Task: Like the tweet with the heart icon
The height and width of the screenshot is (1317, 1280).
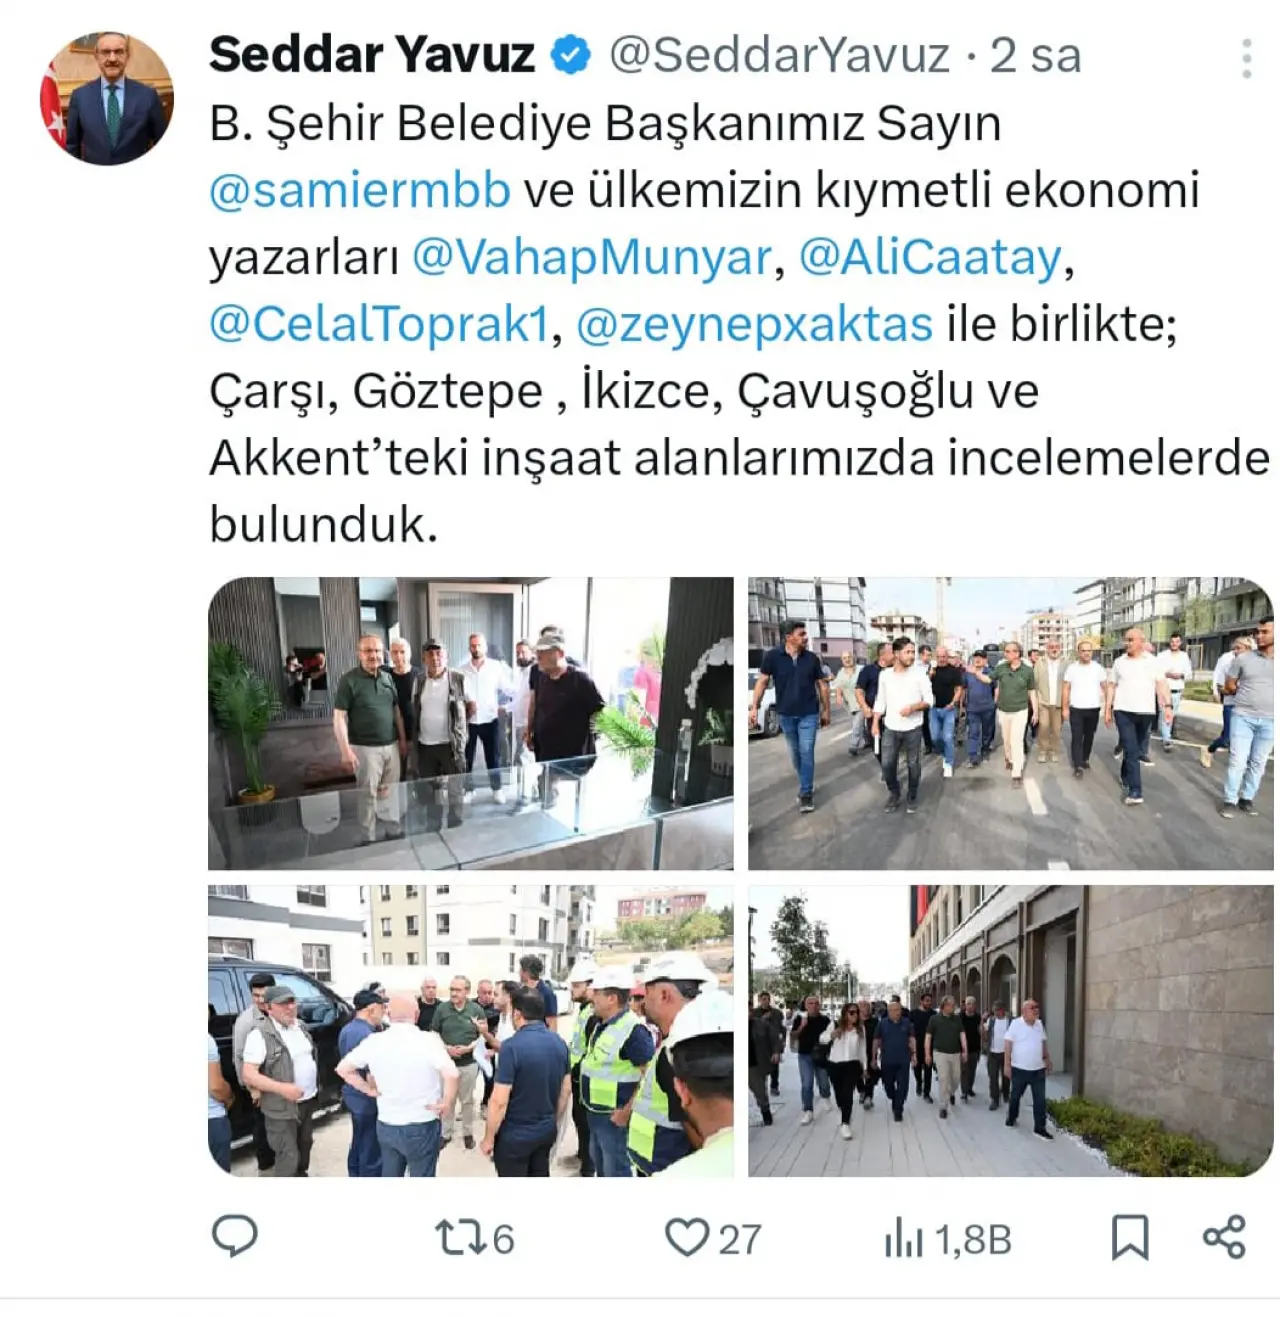Action: click(x=713, y=1238)
